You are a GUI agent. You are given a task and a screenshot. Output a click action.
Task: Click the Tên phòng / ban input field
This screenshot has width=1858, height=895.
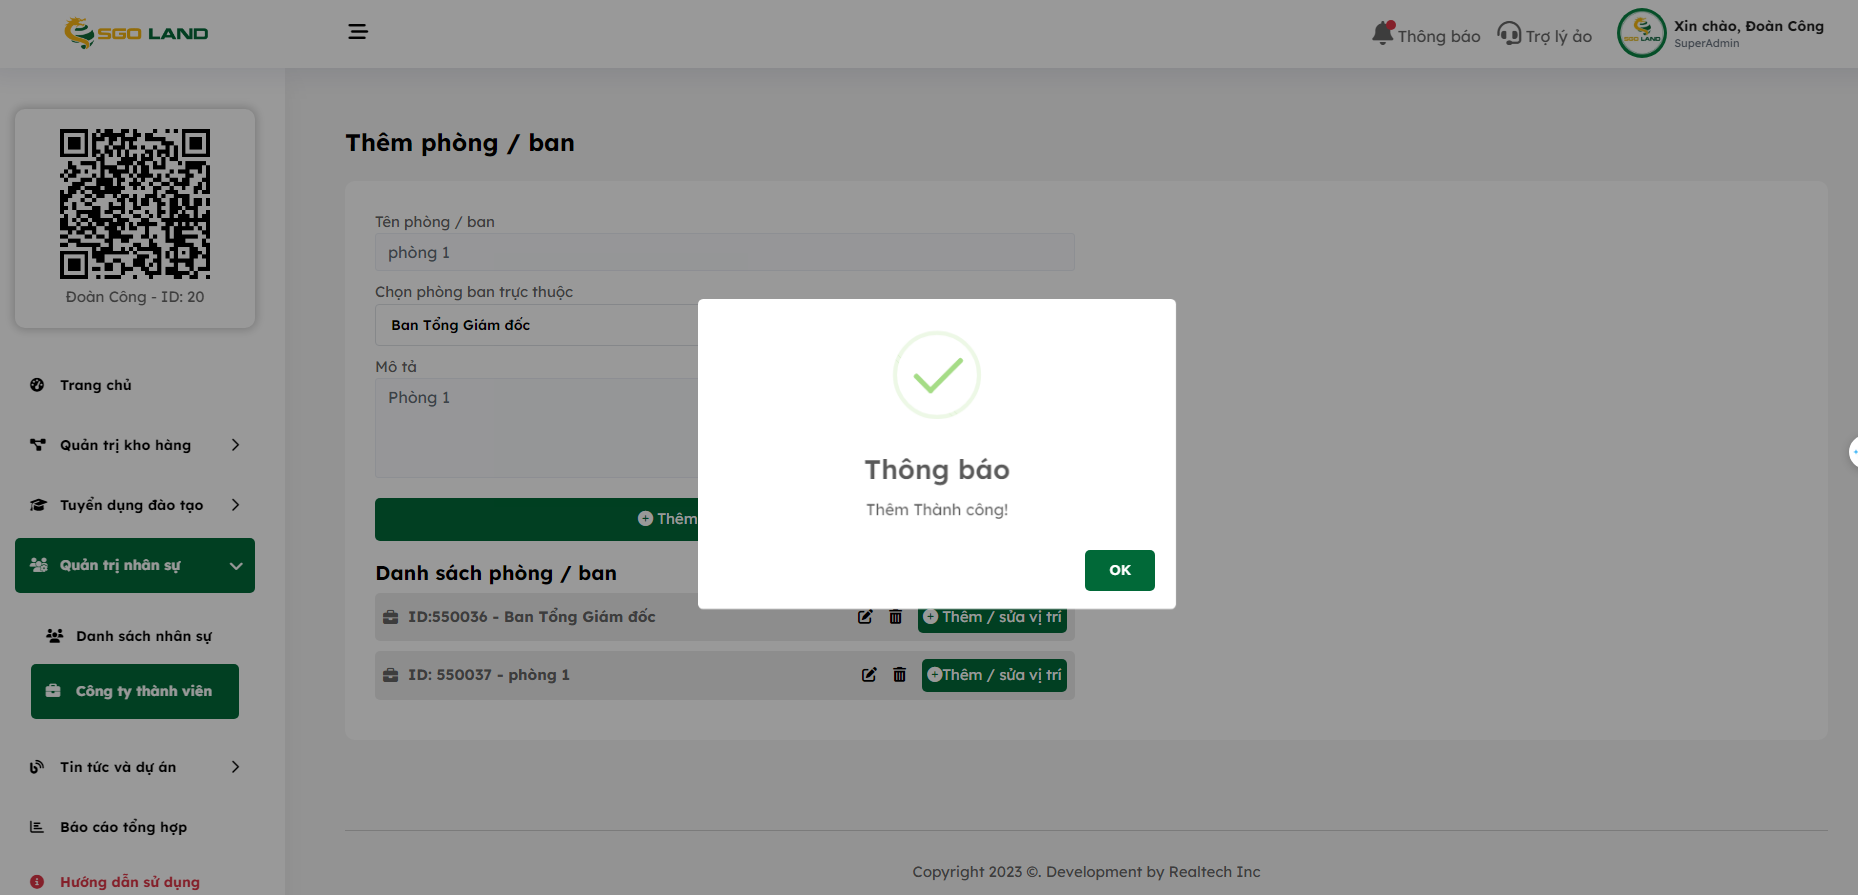pos(724,253)
